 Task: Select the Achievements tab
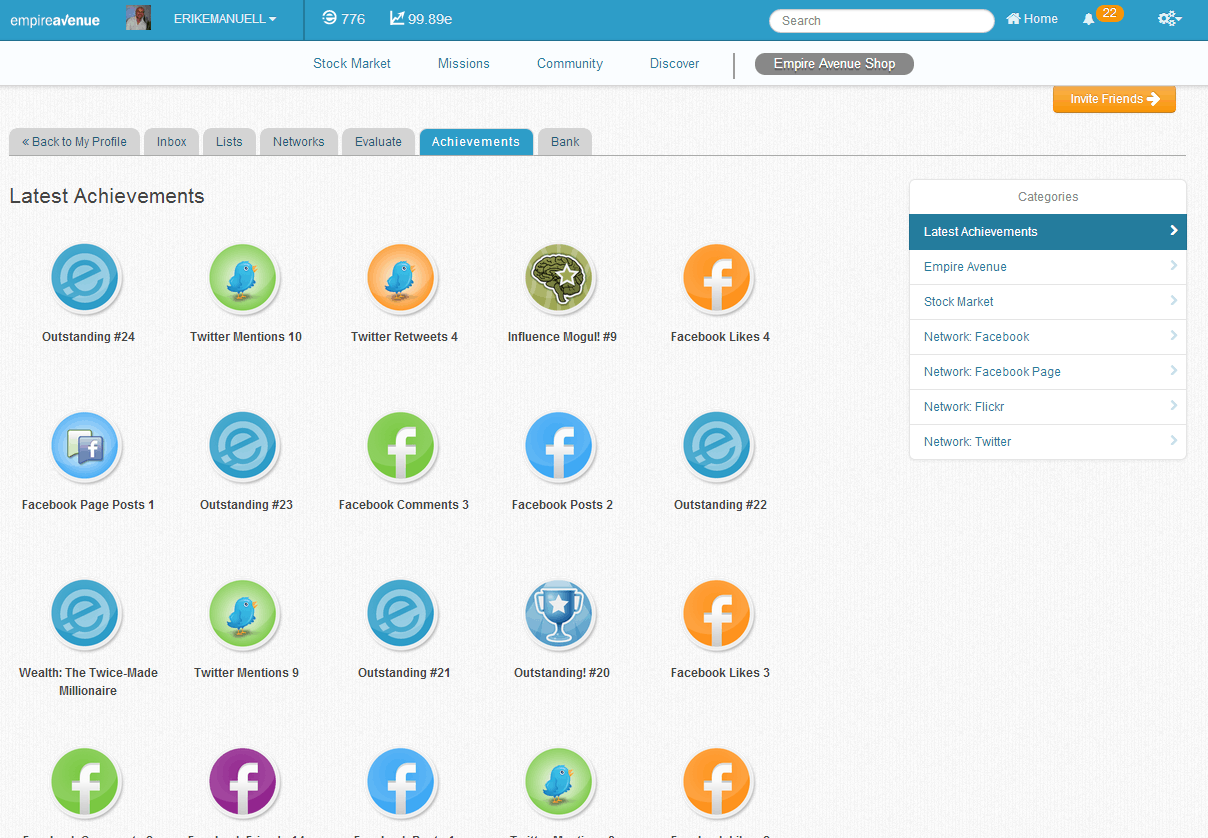click(476, 142)
